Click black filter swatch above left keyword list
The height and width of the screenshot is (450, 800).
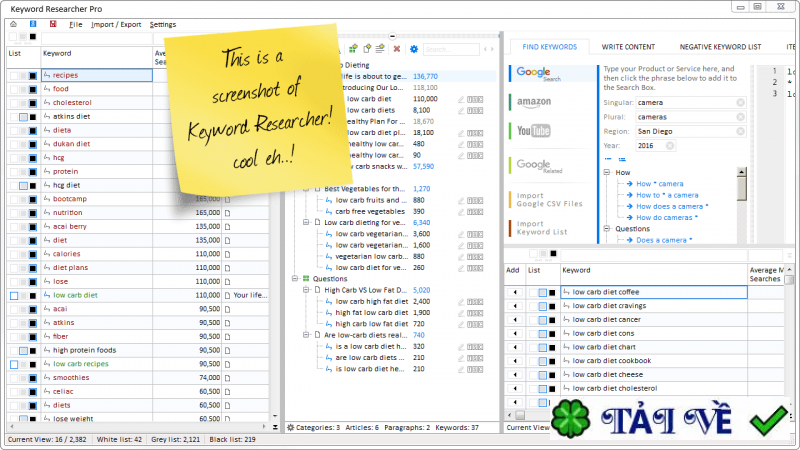33,38
